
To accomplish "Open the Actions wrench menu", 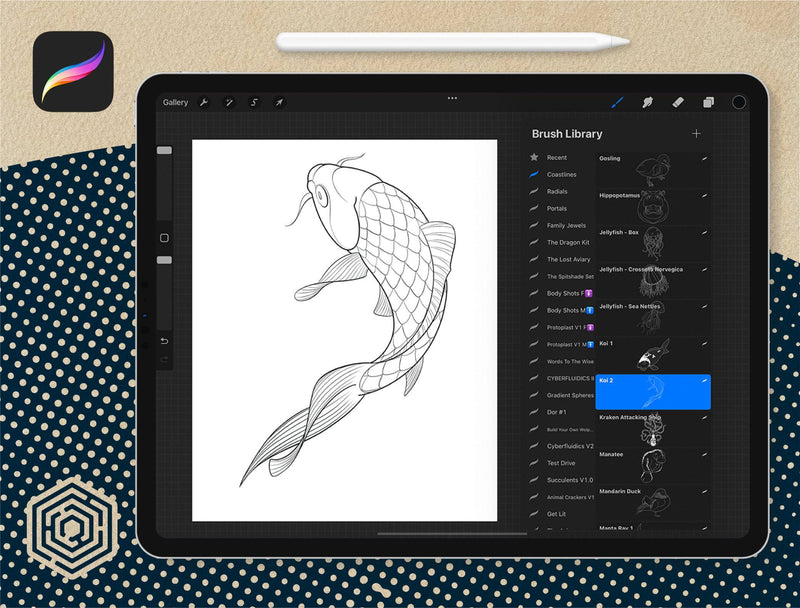I will coord(204,102).
